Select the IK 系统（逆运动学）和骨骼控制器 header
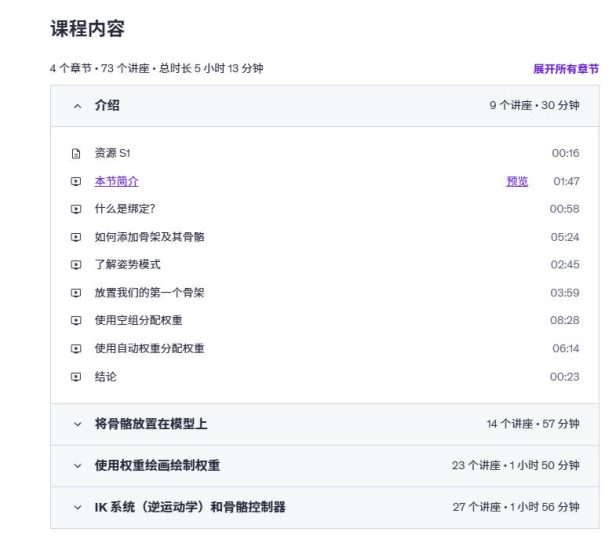The height and width of the screenshot is (550, 616). 190,507
